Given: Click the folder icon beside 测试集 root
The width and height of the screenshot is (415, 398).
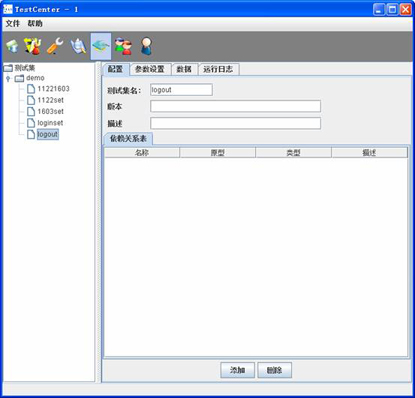Looking at the screenshot, I should click(x=8, y=68).
